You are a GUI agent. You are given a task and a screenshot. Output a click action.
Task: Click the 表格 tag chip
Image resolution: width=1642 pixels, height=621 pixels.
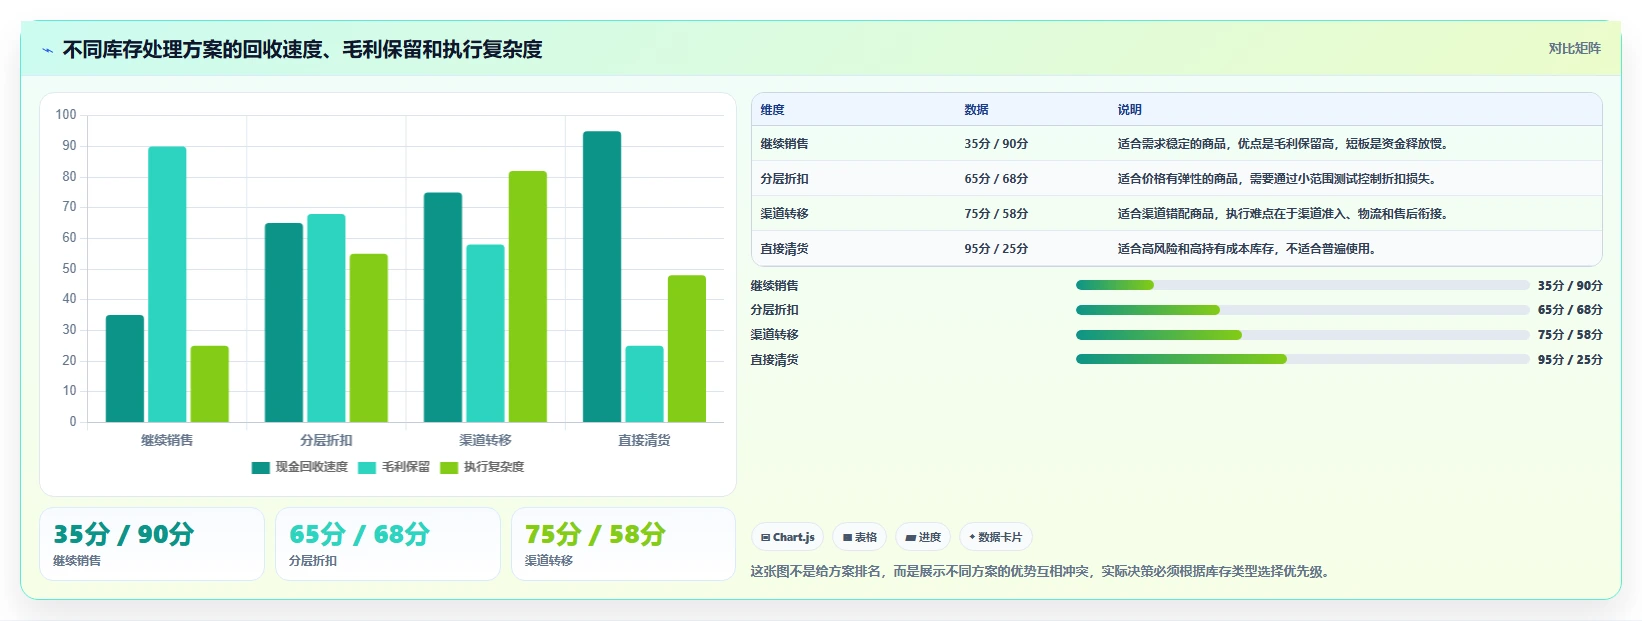click(x=860, y=537)
